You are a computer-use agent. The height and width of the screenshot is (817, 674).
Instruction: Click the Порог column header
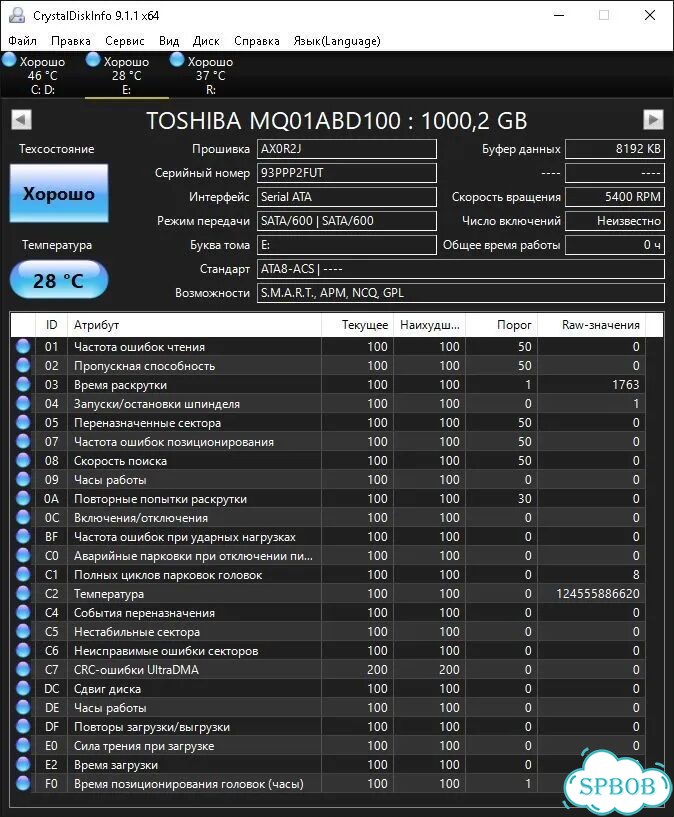(x=501, y=325)
